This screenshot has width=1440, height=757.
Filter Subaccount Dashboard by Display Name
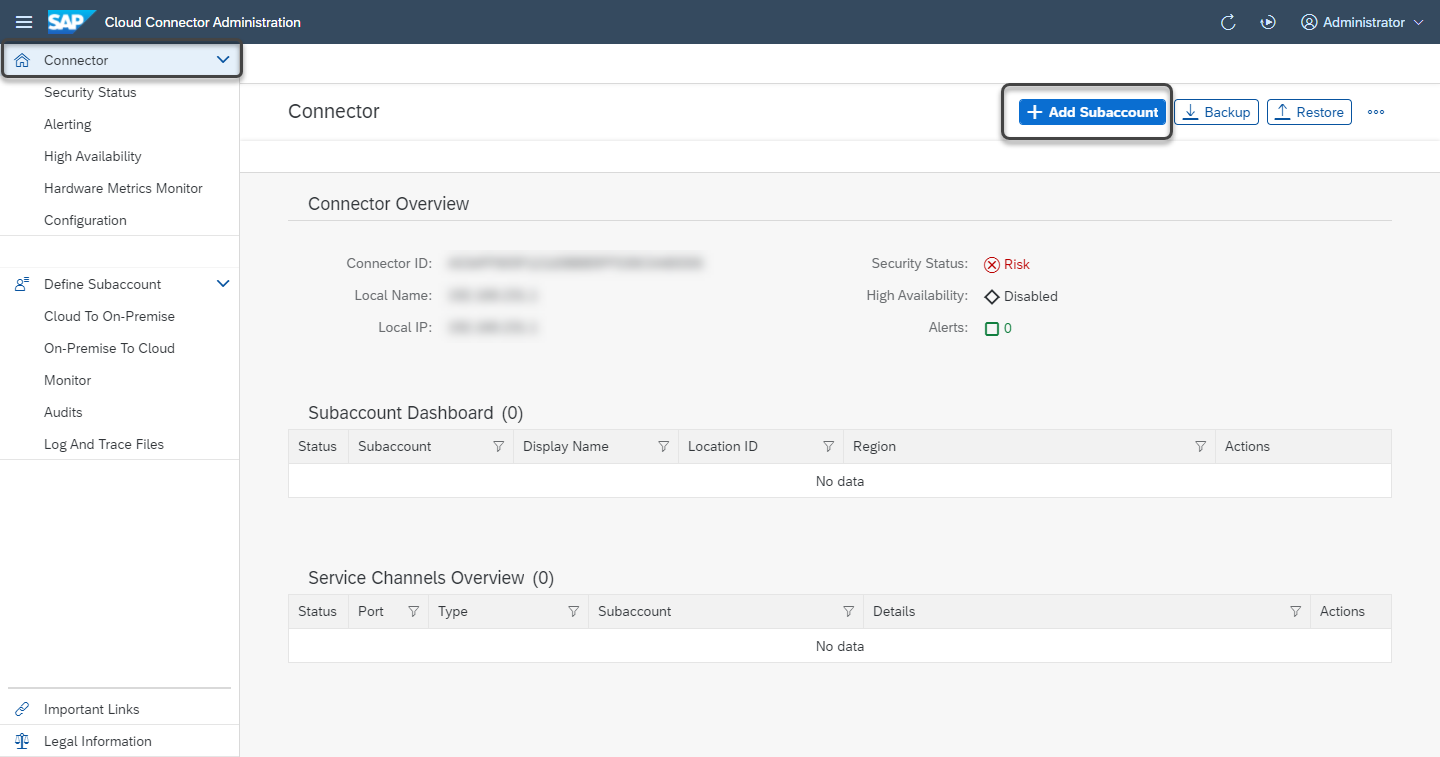tap(663, 447)
